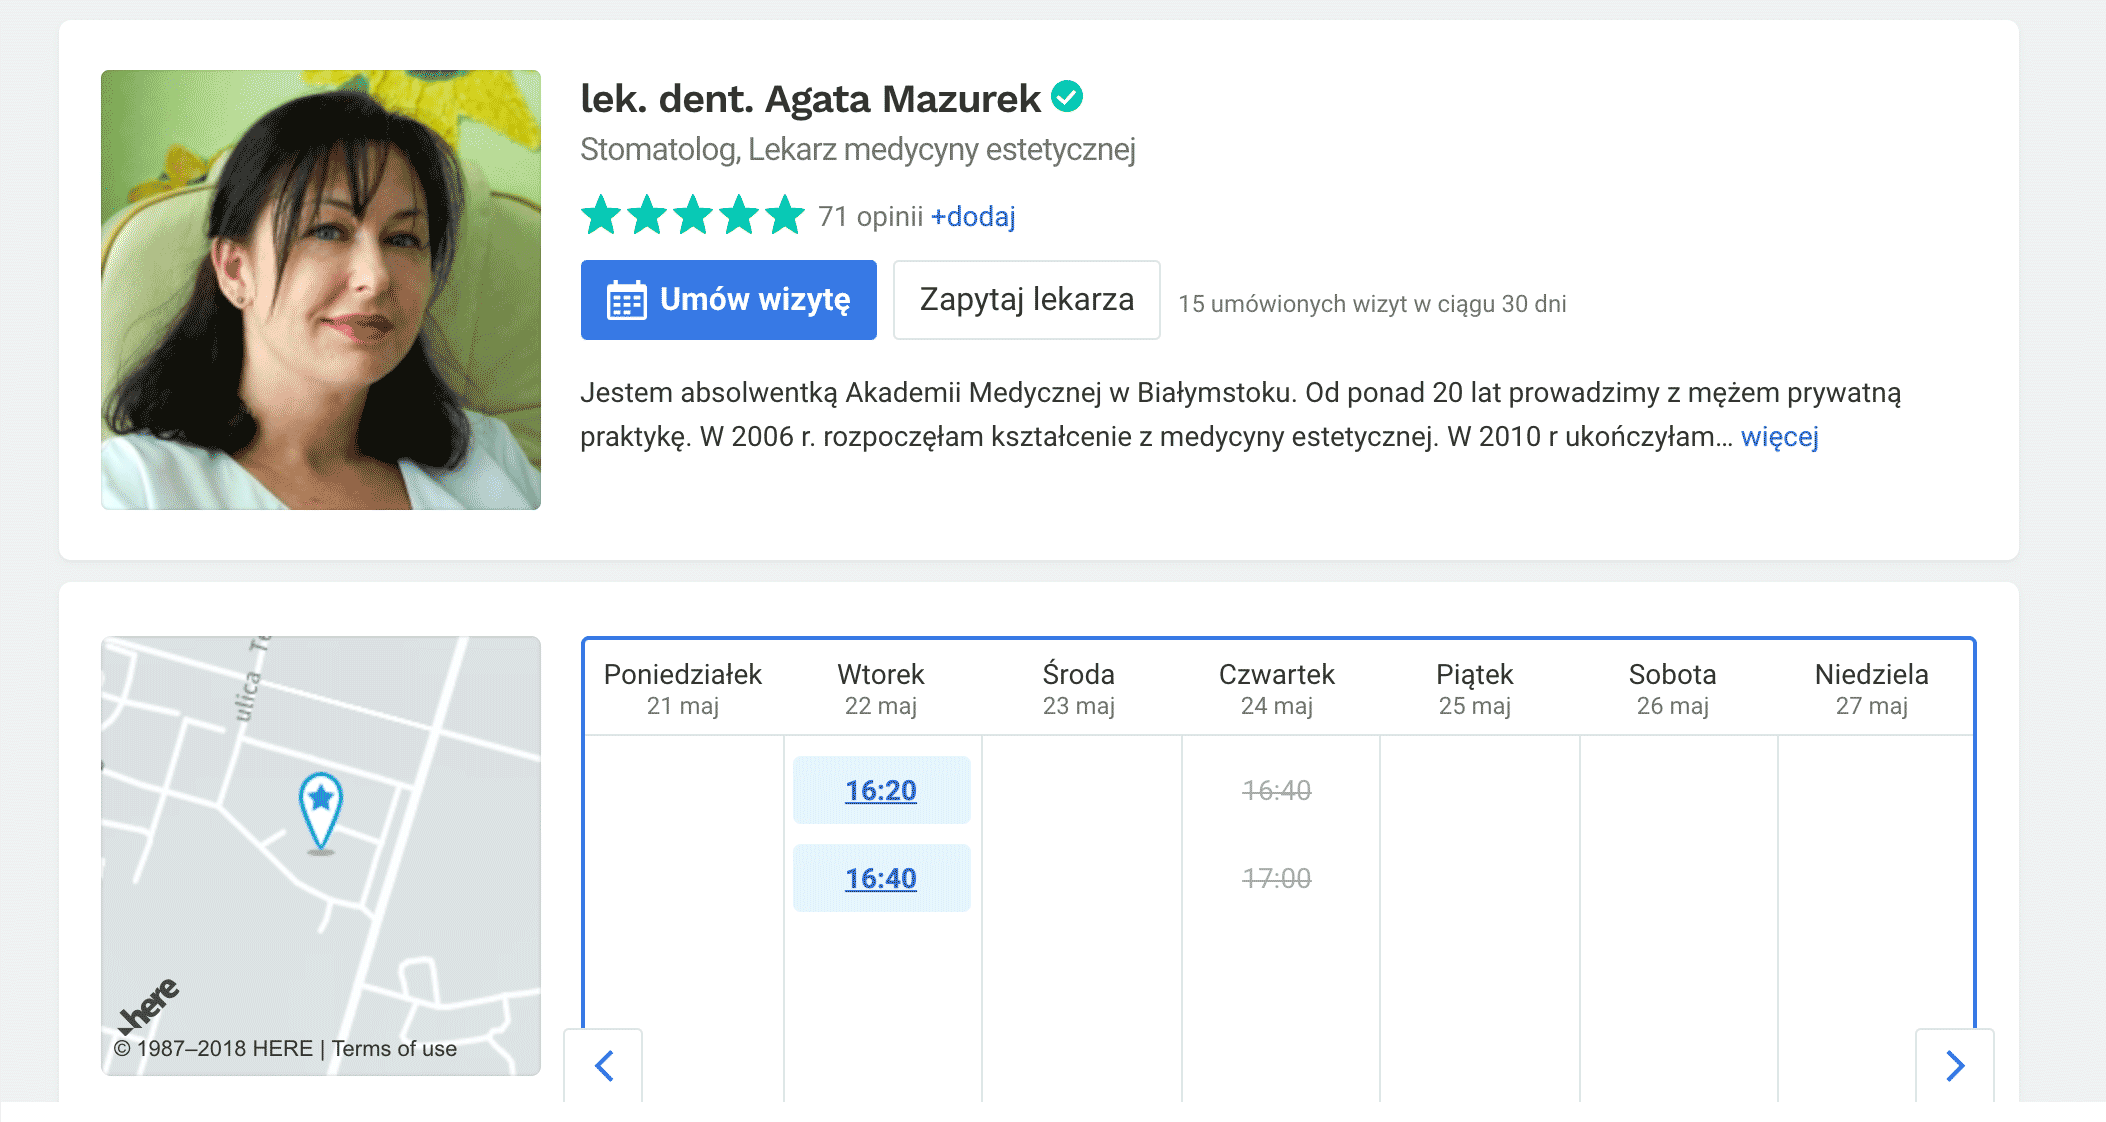The height and width of the screenshot is (1122, 2106).
Task: Click the Niedziela 27 maj column header
Action: pos(1872,689)
